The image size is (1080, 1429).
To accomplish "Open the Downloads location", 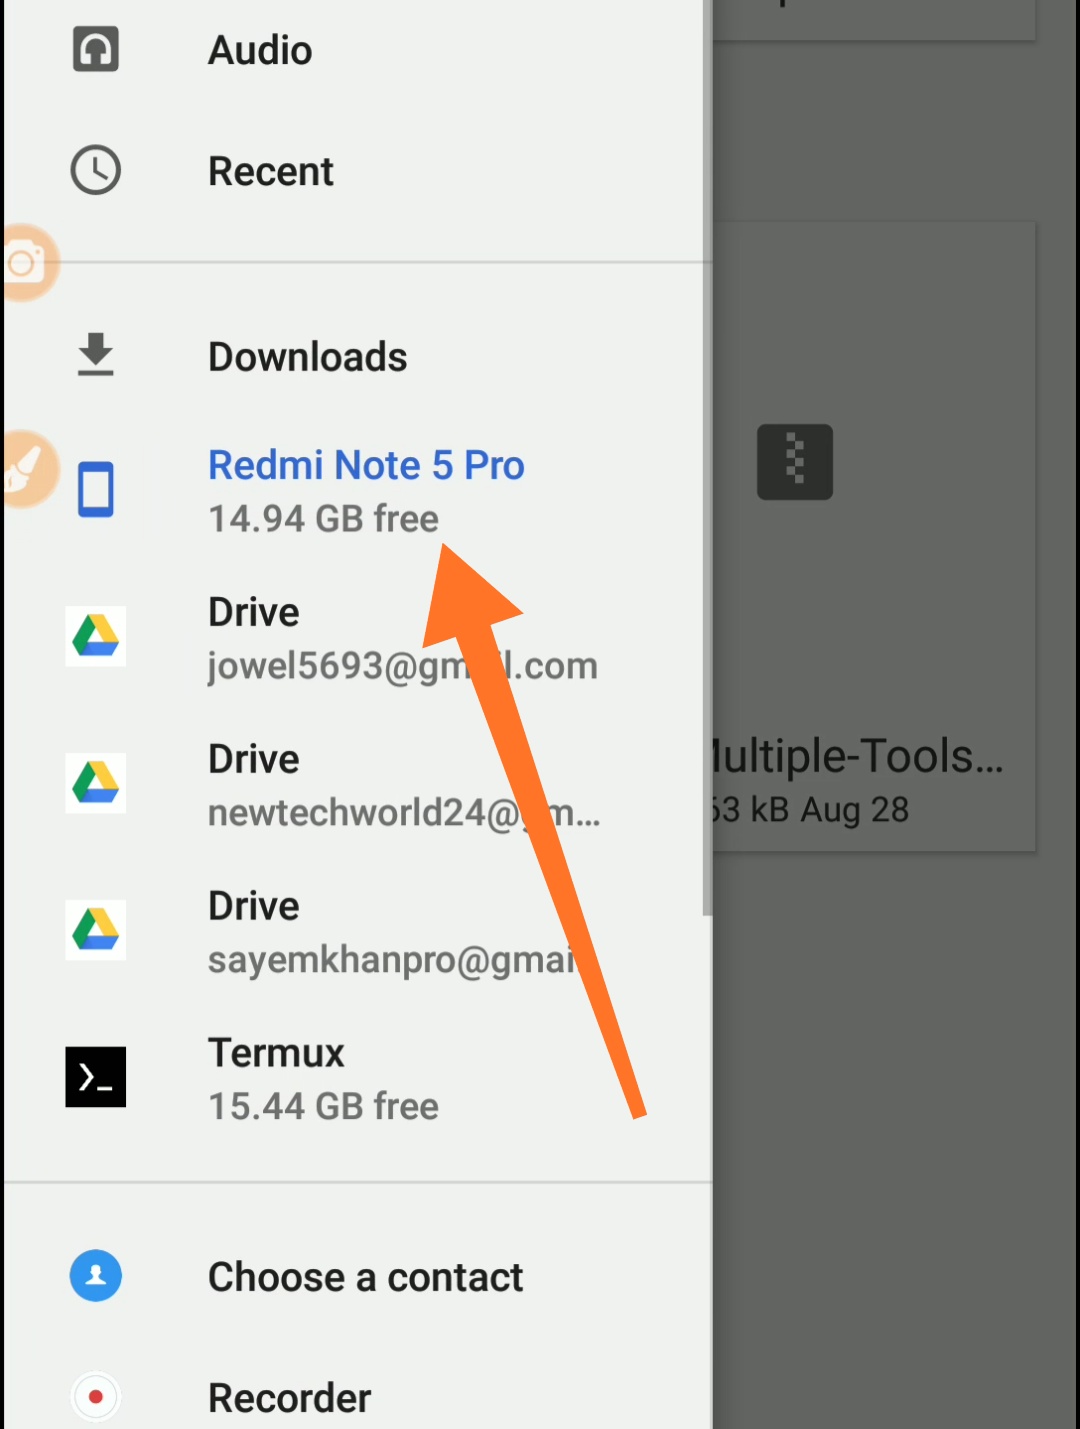I will [358, 357].
